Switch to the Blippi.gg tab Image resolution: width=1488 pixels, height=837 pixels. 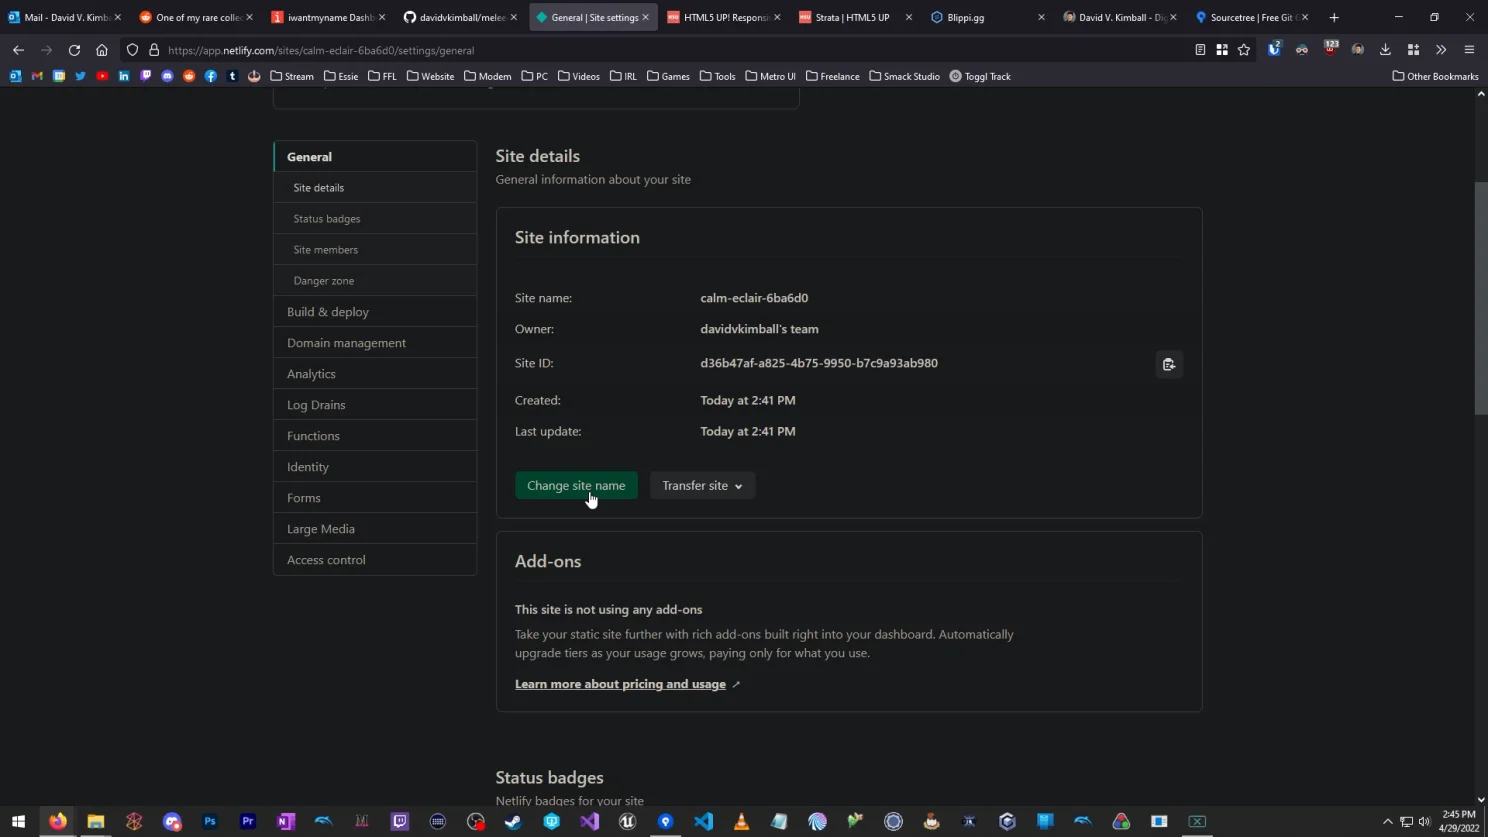tap(965, 17)
